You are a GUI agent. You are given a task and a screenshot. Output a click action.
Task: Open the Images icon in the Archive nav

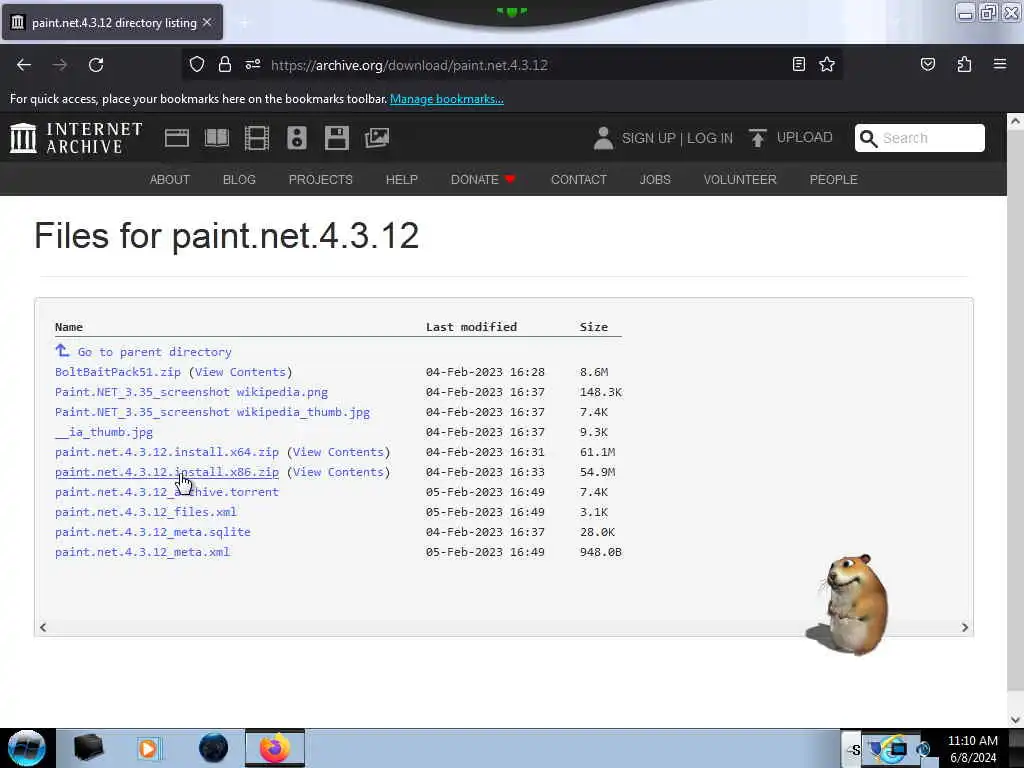pyautogui.click(x=377, y=138)
